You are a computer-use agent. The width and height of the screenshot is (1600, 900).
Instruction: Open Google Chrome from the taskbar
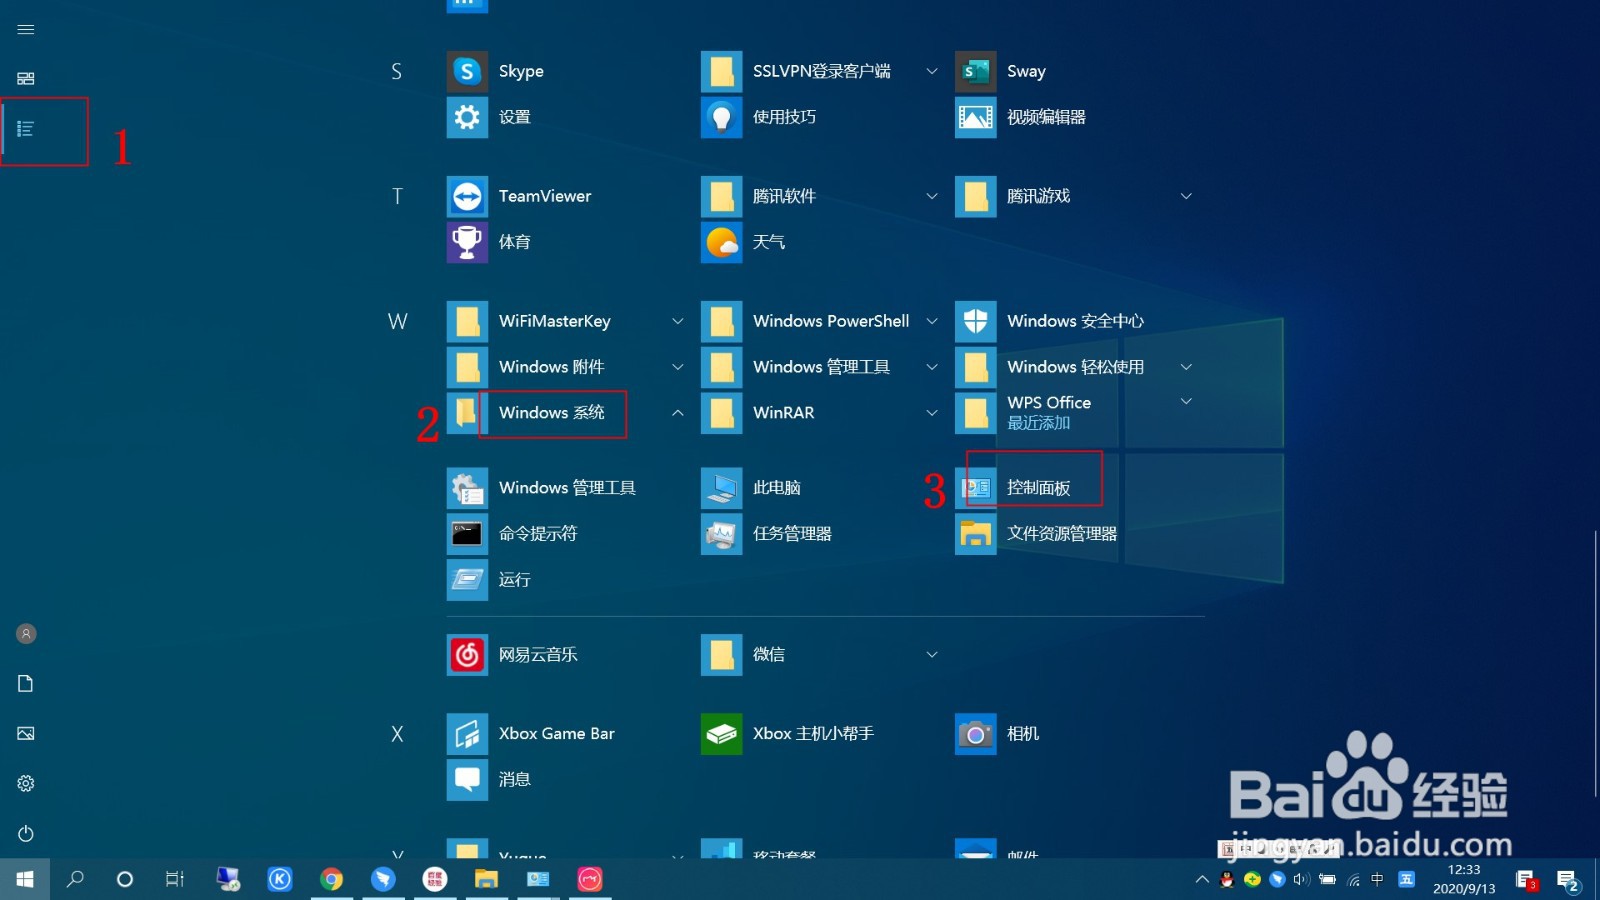click(x=332, y=880)
